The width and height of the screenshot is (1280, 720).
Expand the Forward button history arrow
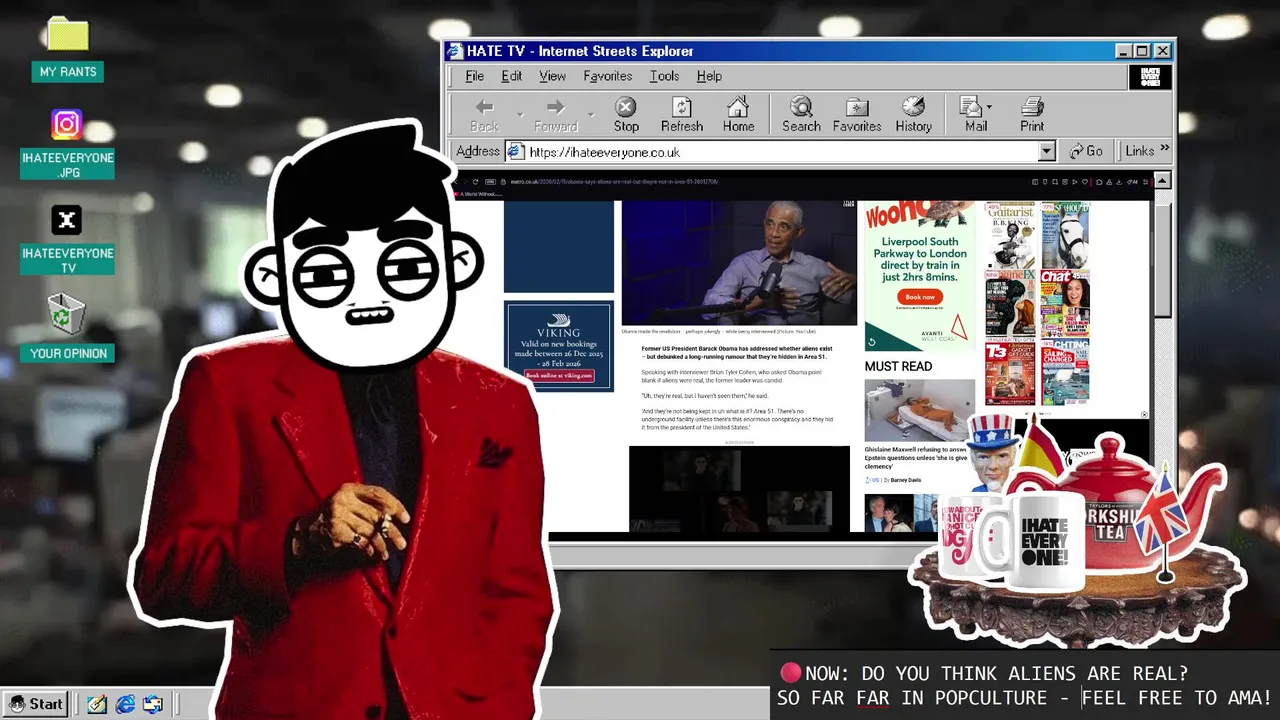[591, 115]
